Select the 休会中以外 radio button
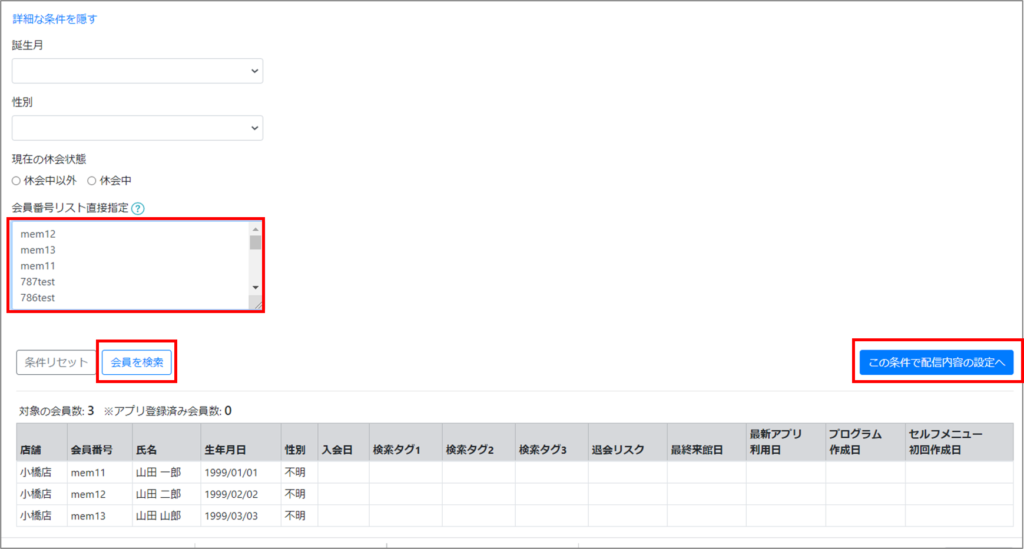 pyautogui.click(x=16, y=181)
